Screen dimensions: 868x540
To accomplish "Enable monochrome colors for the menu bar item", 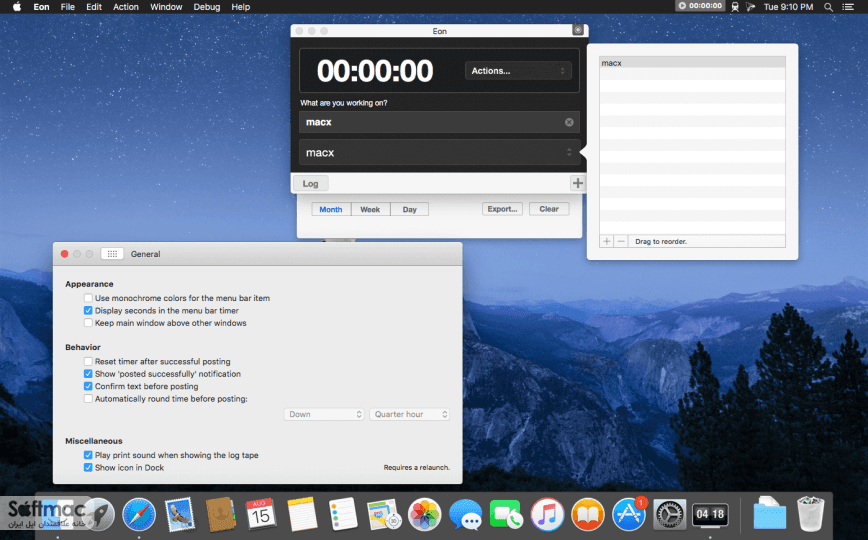I will point(88,298).
